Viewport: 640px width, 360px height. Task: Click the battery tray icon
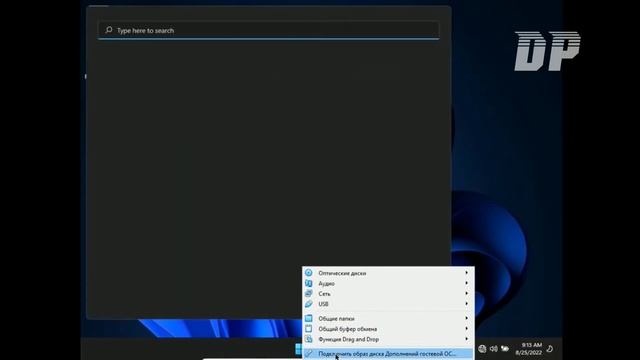tap(505, 349)
